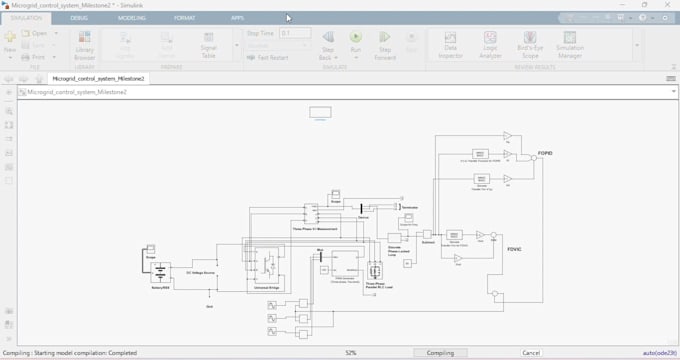
Task: Click the Fit to View palette icon
Action: [9, 125]
